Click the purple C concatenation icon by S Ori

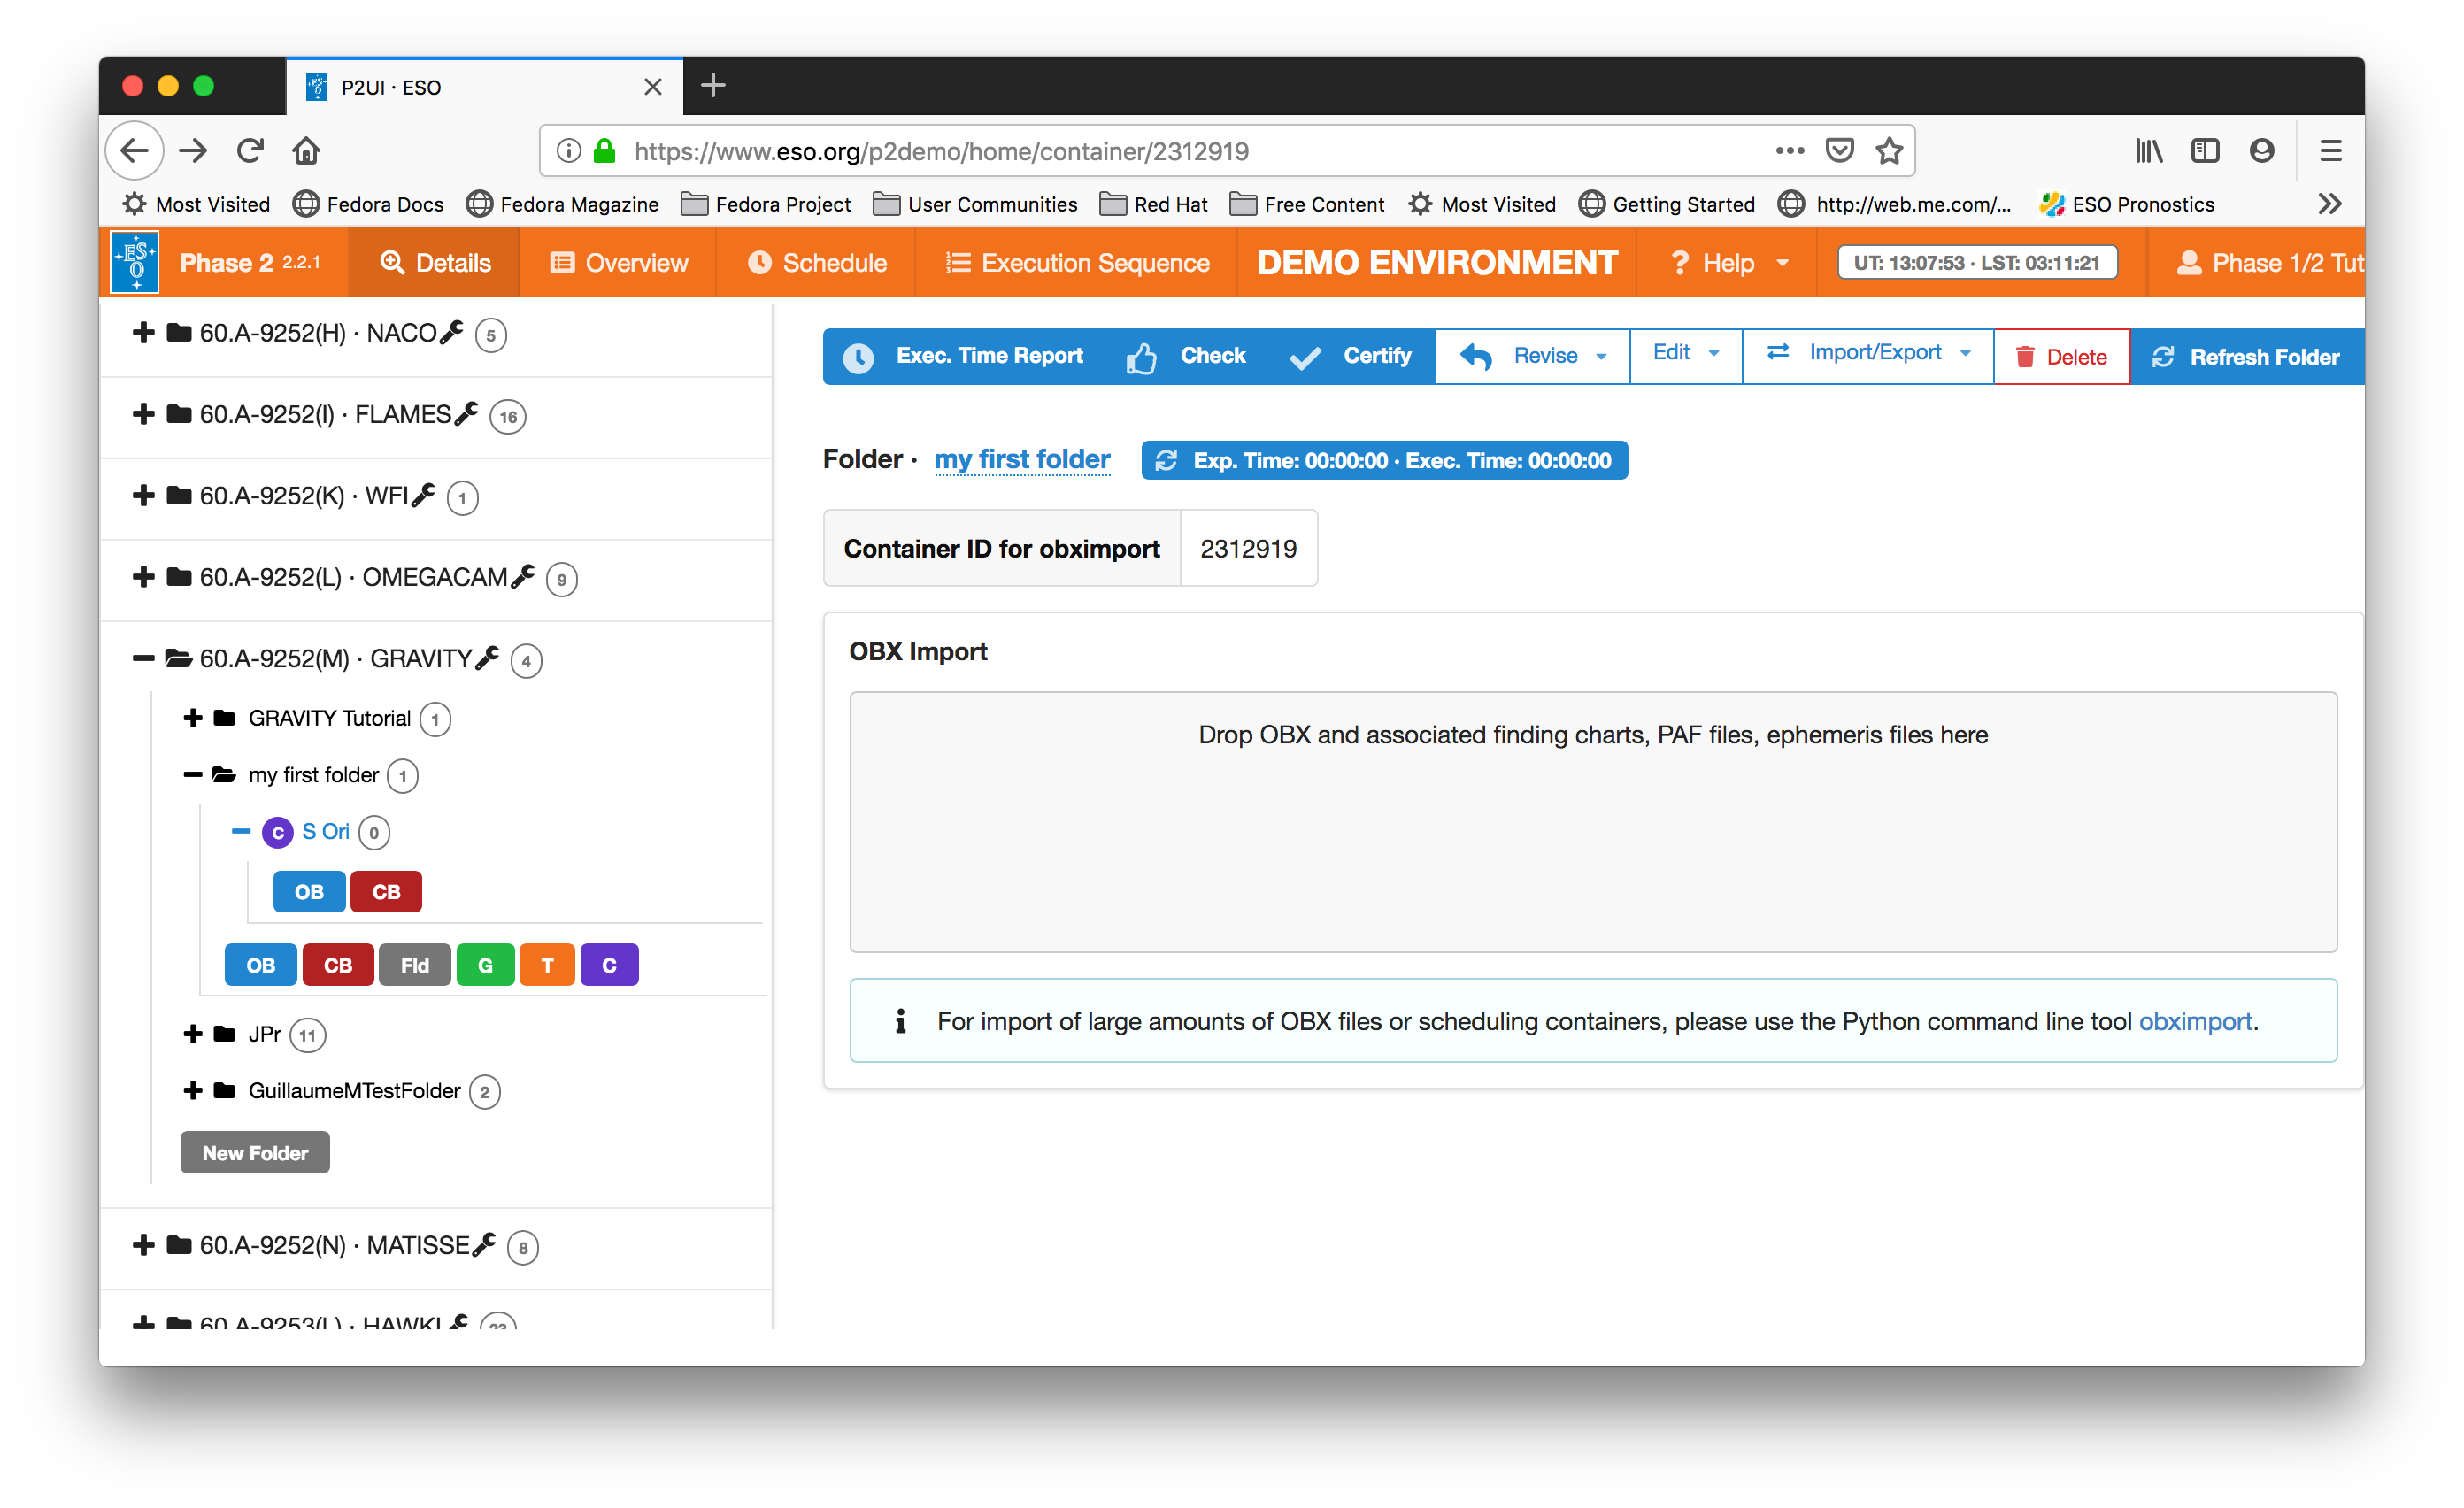277,832
